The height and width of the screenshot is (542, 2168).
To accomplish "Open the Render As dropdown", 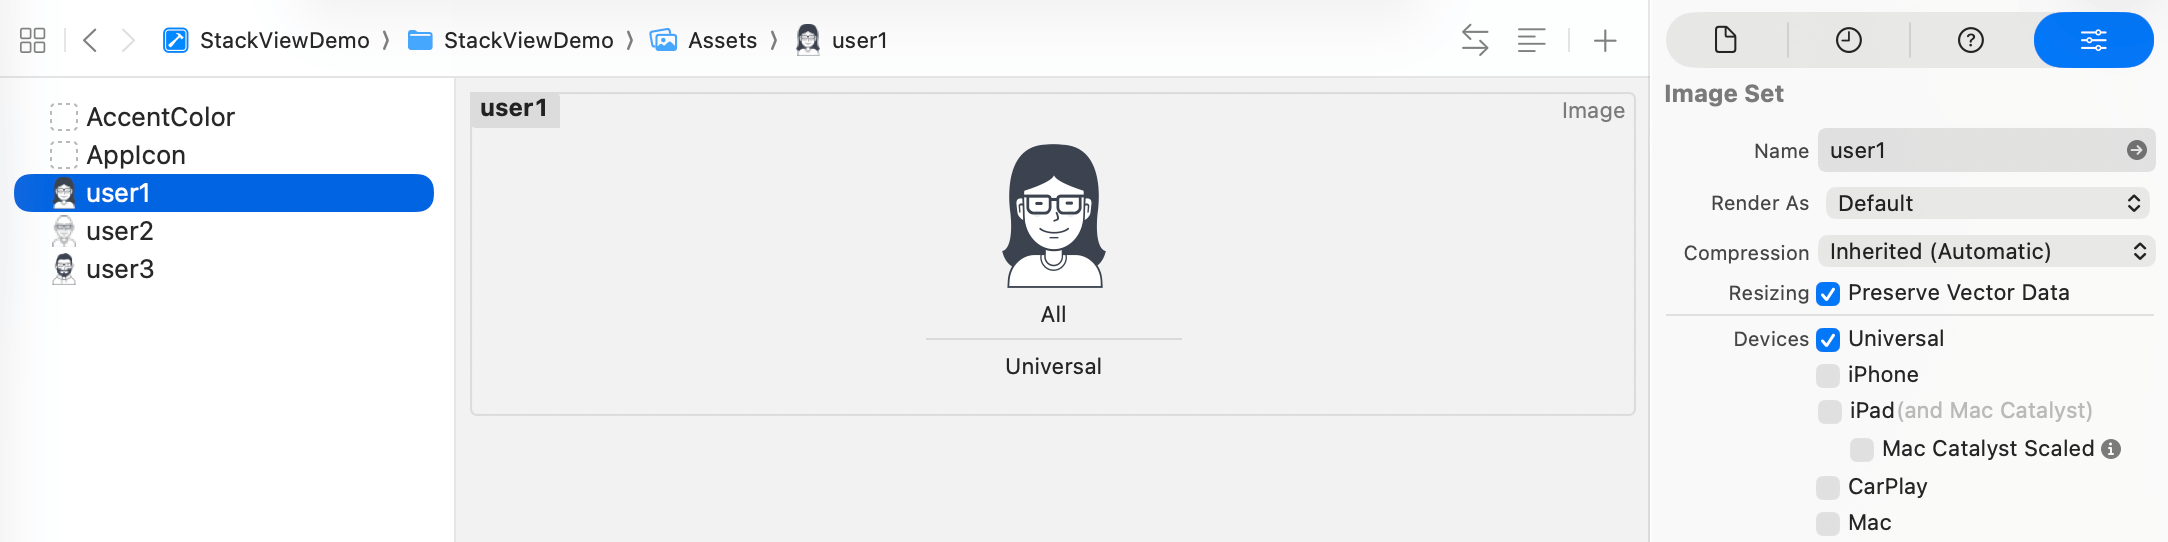I will point(1986,203).
